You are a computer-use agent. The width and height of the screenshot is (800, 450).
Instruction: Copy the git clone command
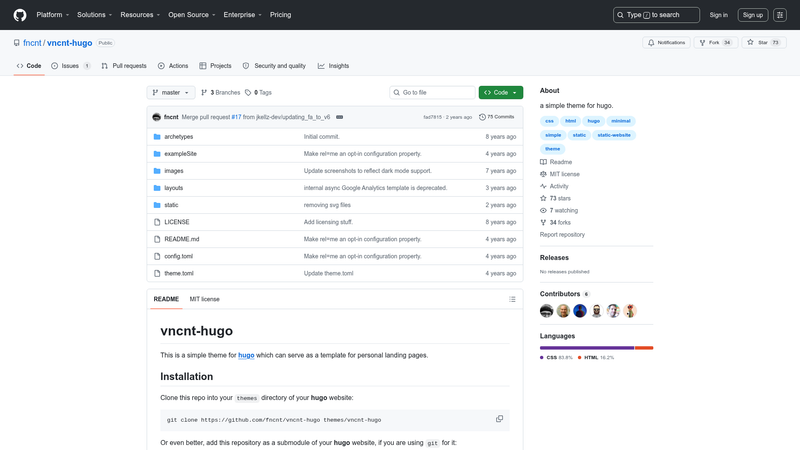(x=499, y=419)
